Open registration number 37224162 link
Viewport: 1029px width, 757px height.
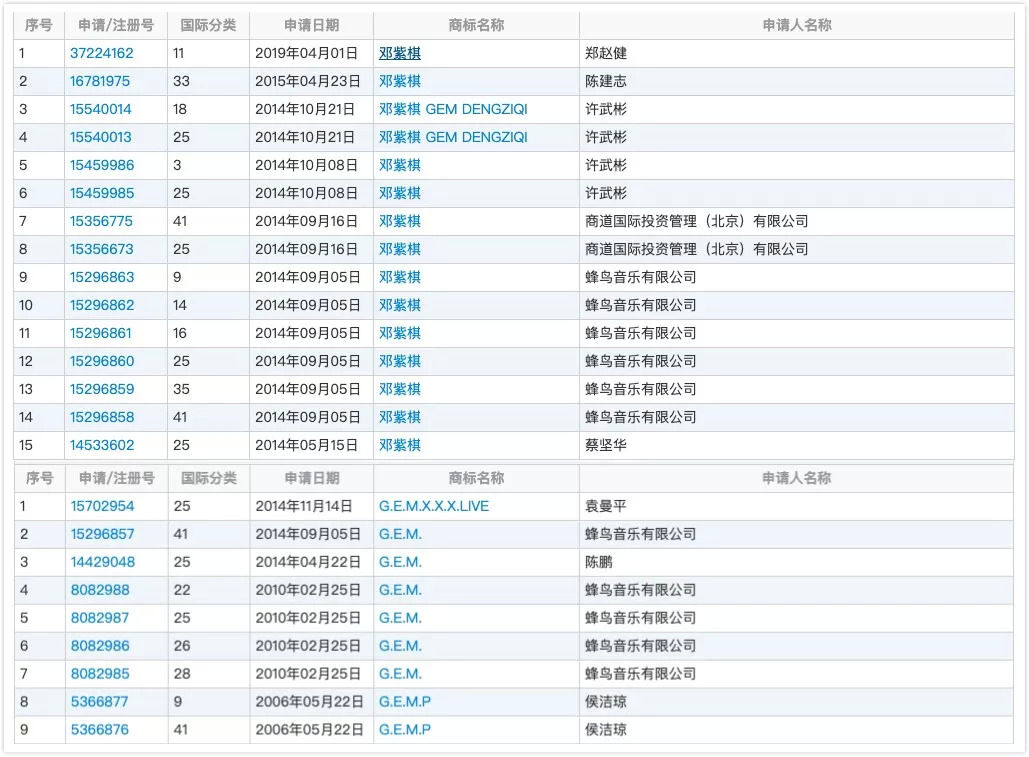tap(101, 53)
